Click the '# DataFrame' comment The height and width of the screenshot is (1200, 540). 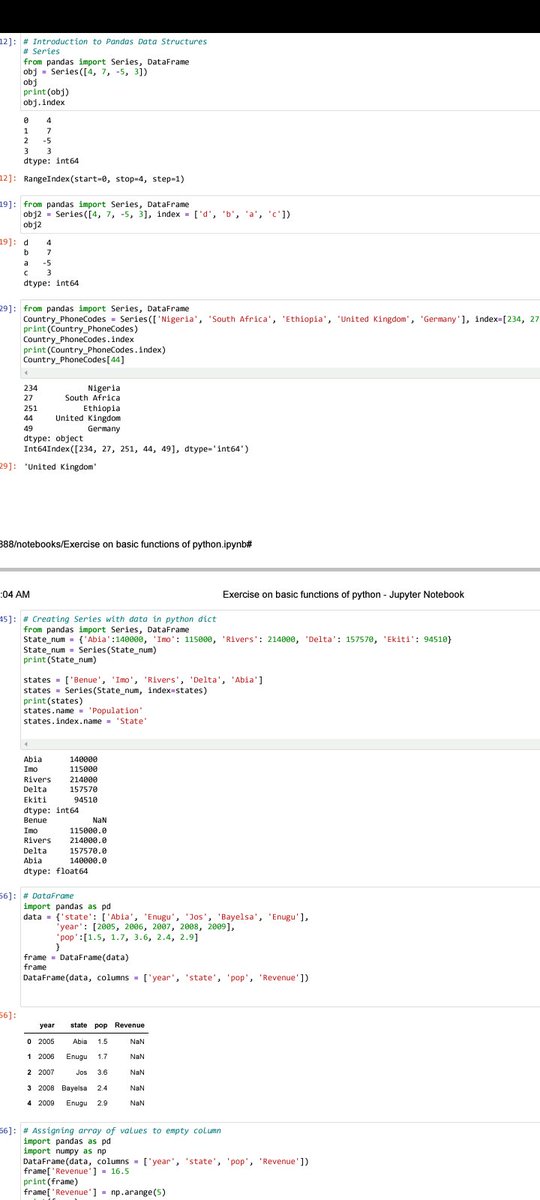coord(48,895)
